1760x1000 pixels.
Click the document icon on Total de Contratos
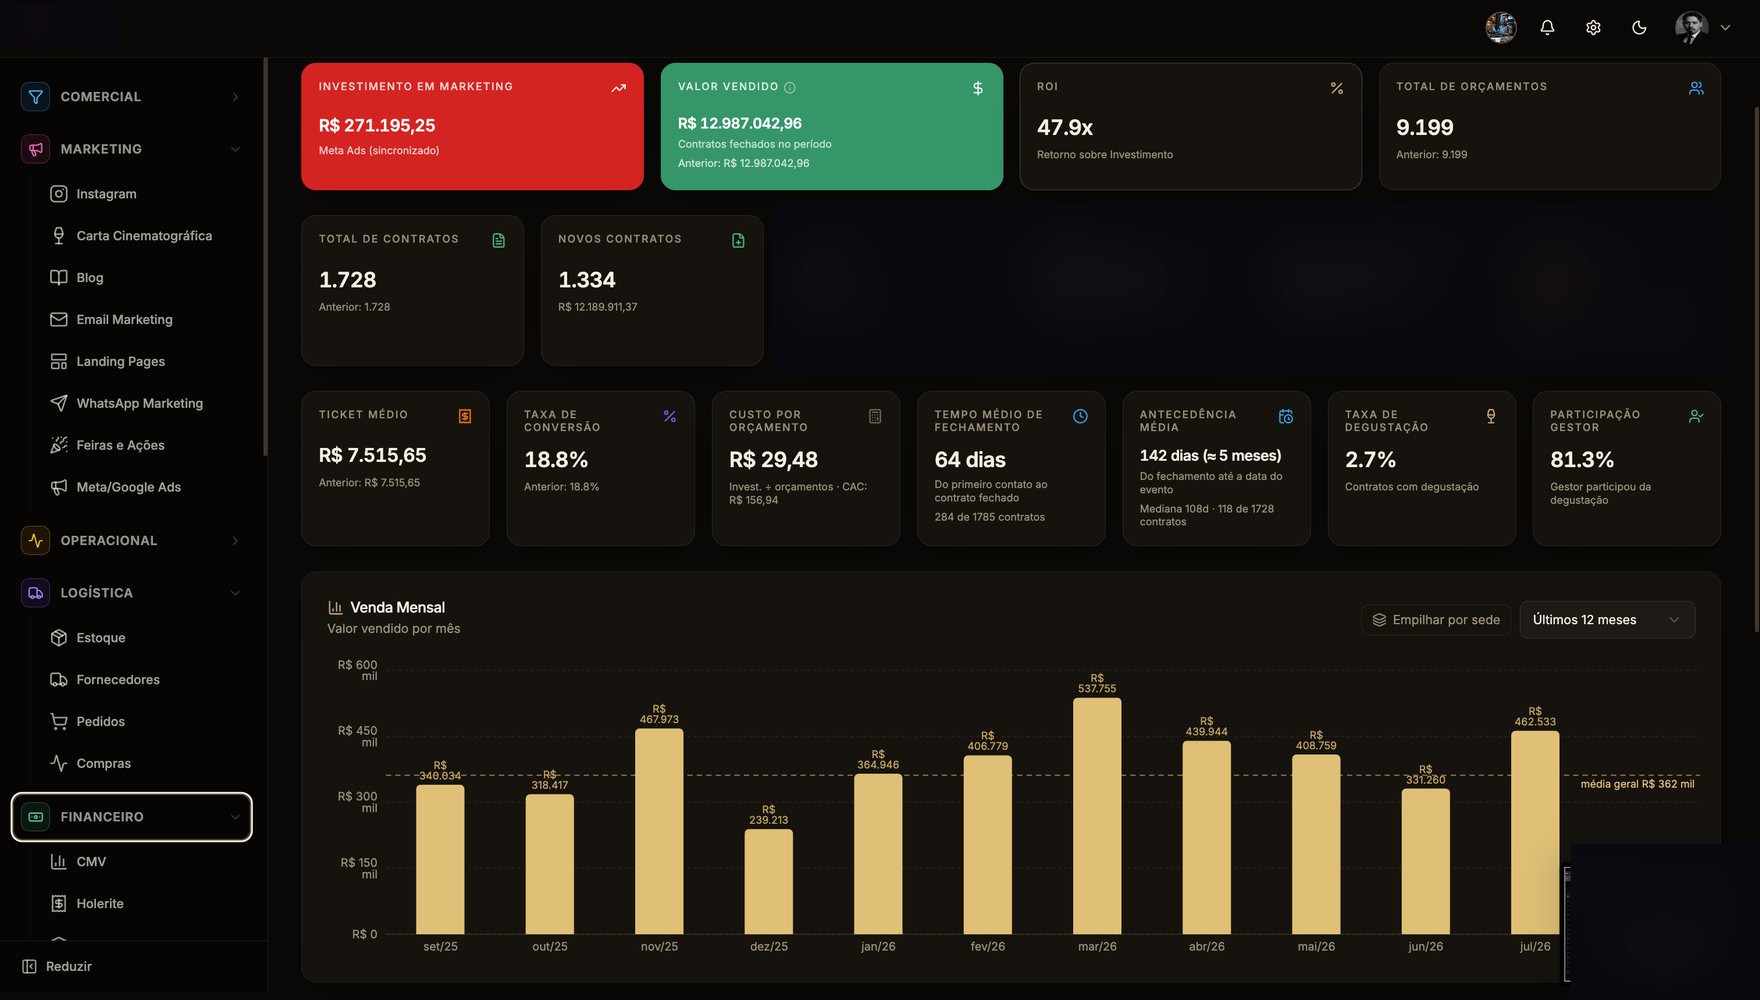[x=499, y=241]
